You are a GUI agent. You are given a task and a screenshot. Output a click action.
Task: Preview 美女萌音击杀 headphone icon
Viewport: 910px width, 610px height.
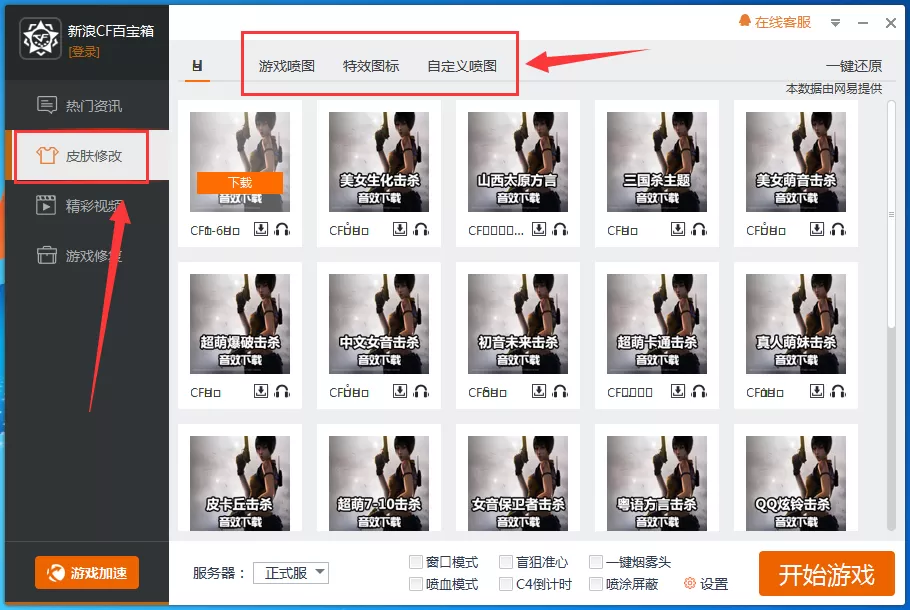[x=838, y=229]
